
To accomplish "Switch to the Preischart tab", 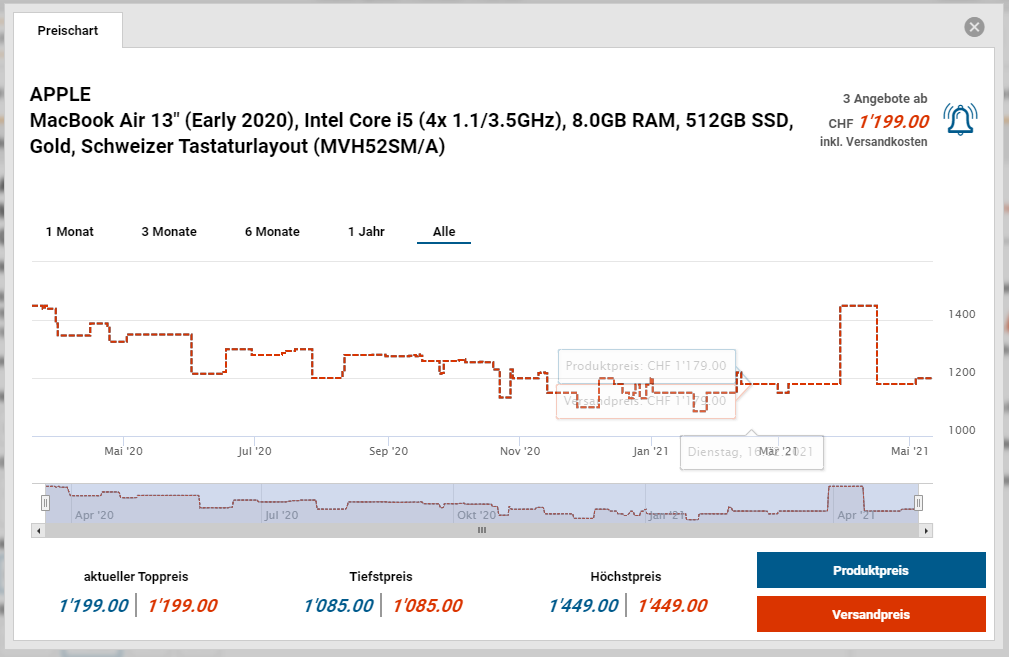I will pos(68,30).
